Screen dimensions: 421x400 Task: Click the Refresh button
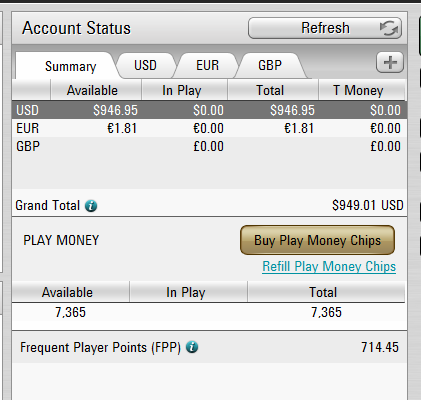(325, 28)
